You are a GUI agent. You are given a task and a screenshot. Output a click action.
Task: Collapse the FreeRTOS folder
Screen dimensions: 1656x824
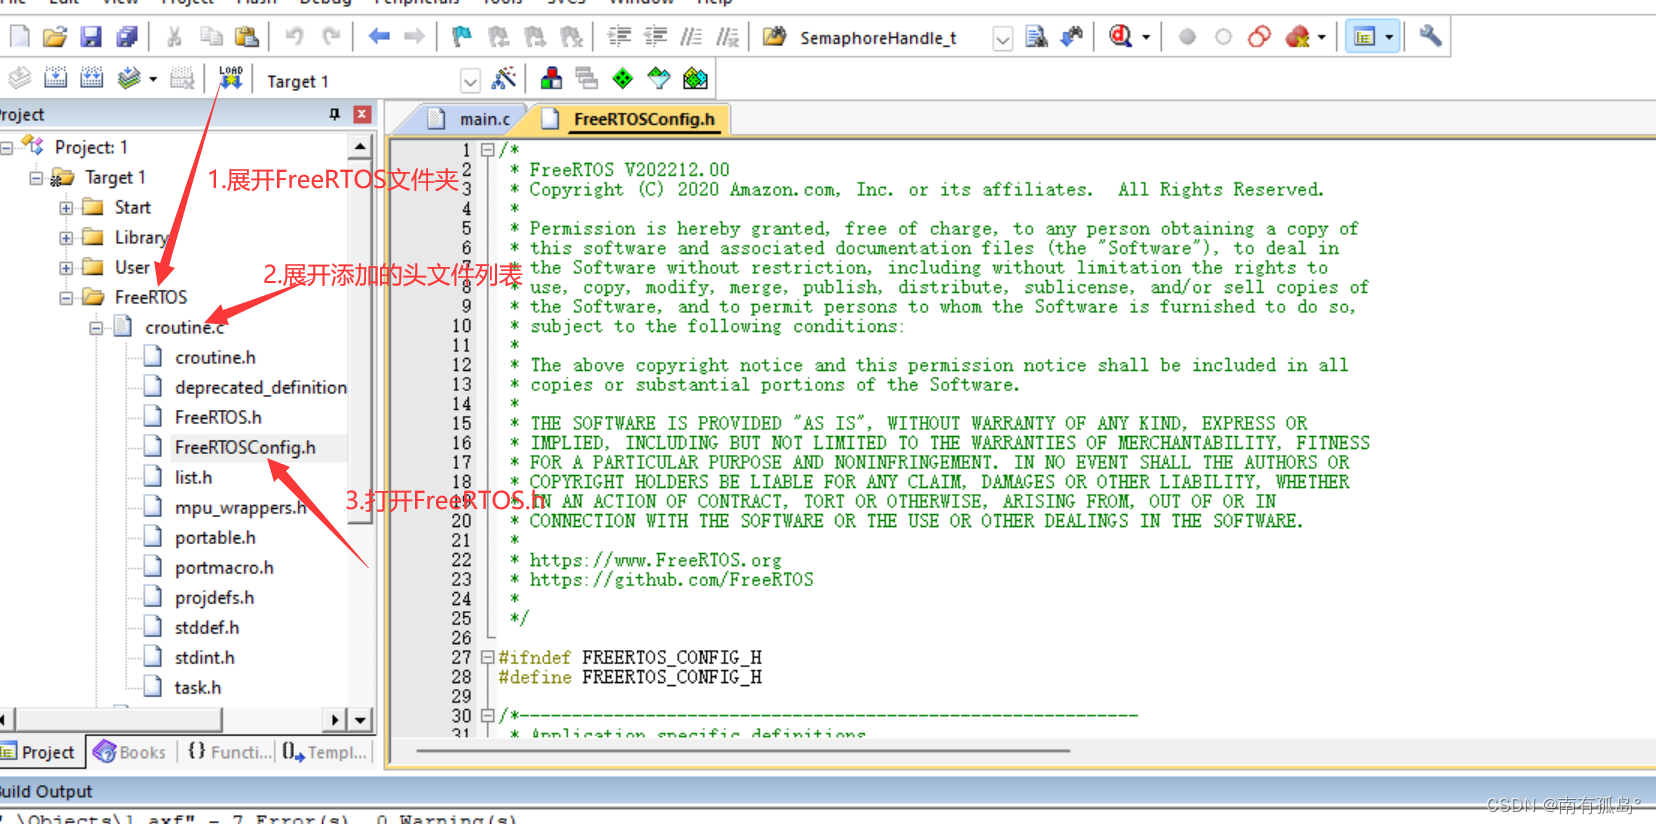(x=66, y=298)
